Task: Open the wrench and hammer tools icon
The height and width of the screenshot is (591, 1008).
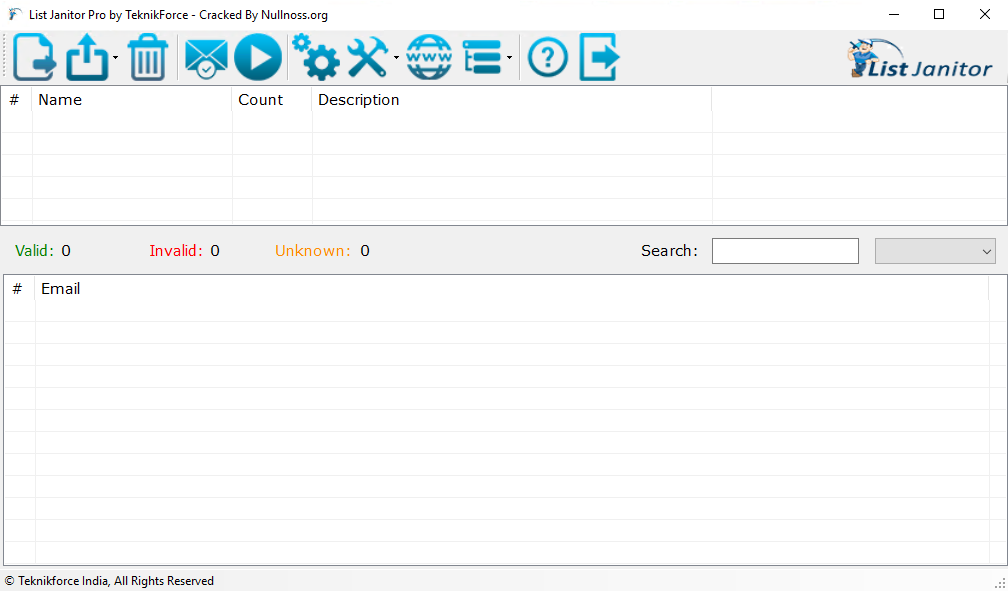Action: [368, 57]
